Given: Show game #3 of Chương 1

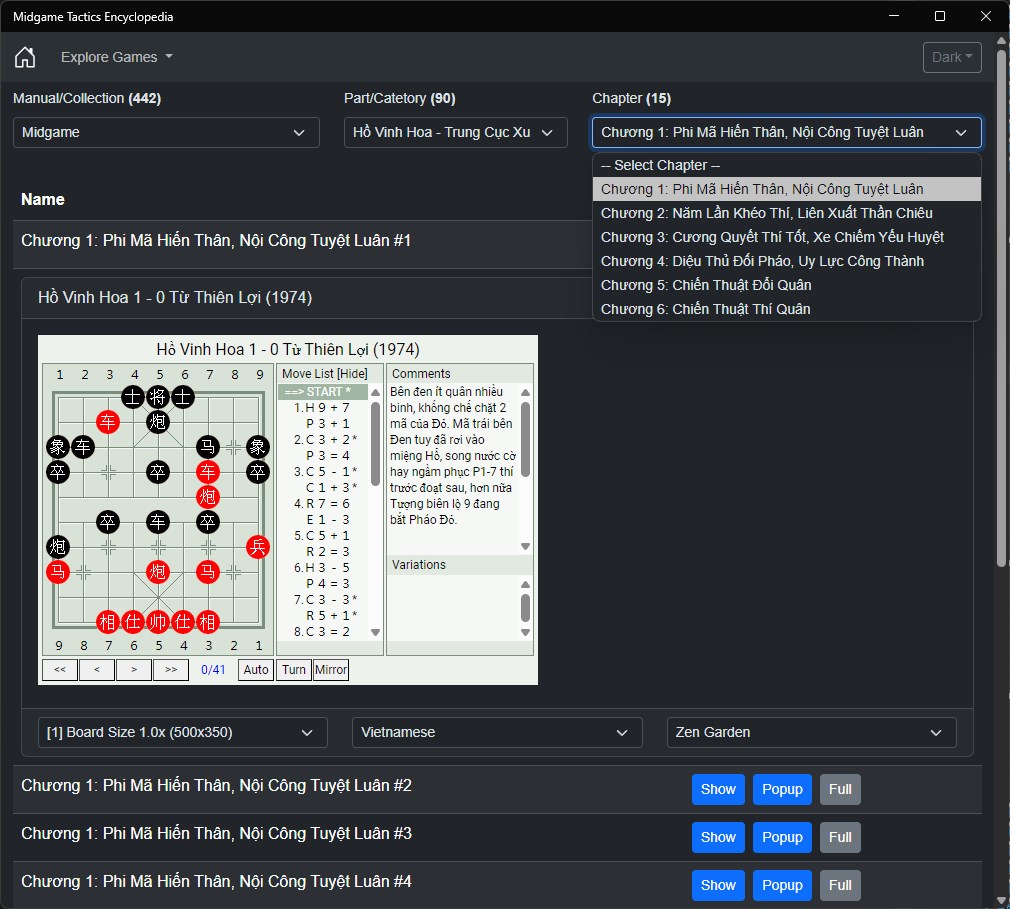Looking at the screenshot, I should [x=718, y=837].
